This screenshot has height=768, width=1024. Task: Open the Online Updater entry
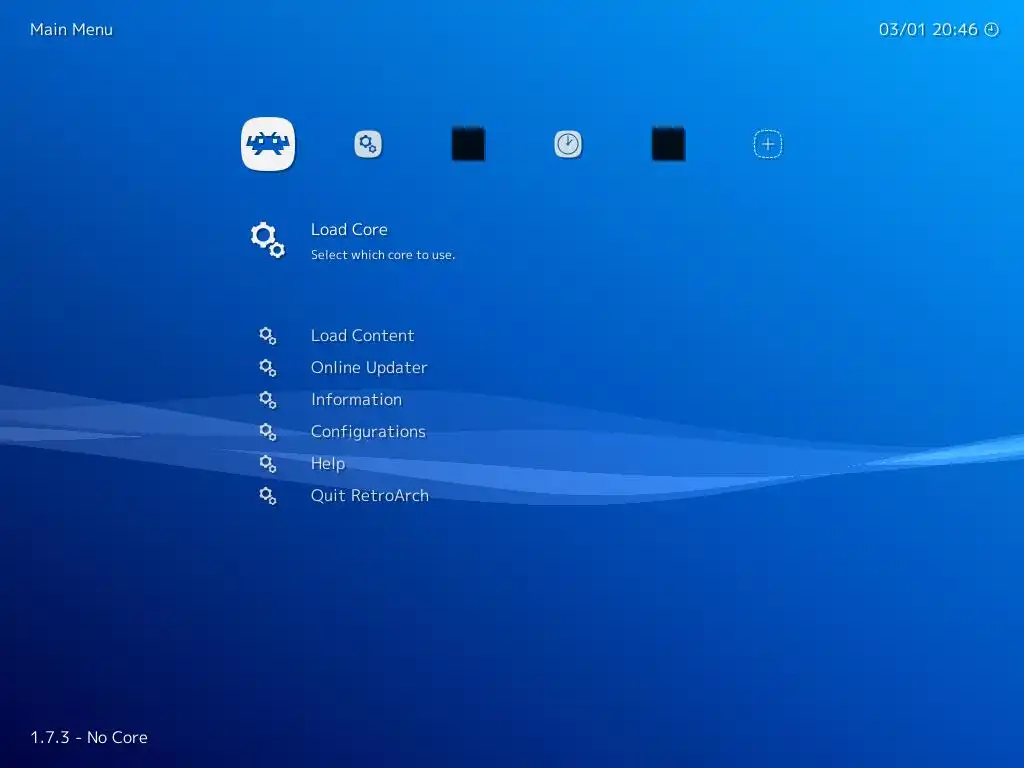pyautogui.click(x=369, y=368)
